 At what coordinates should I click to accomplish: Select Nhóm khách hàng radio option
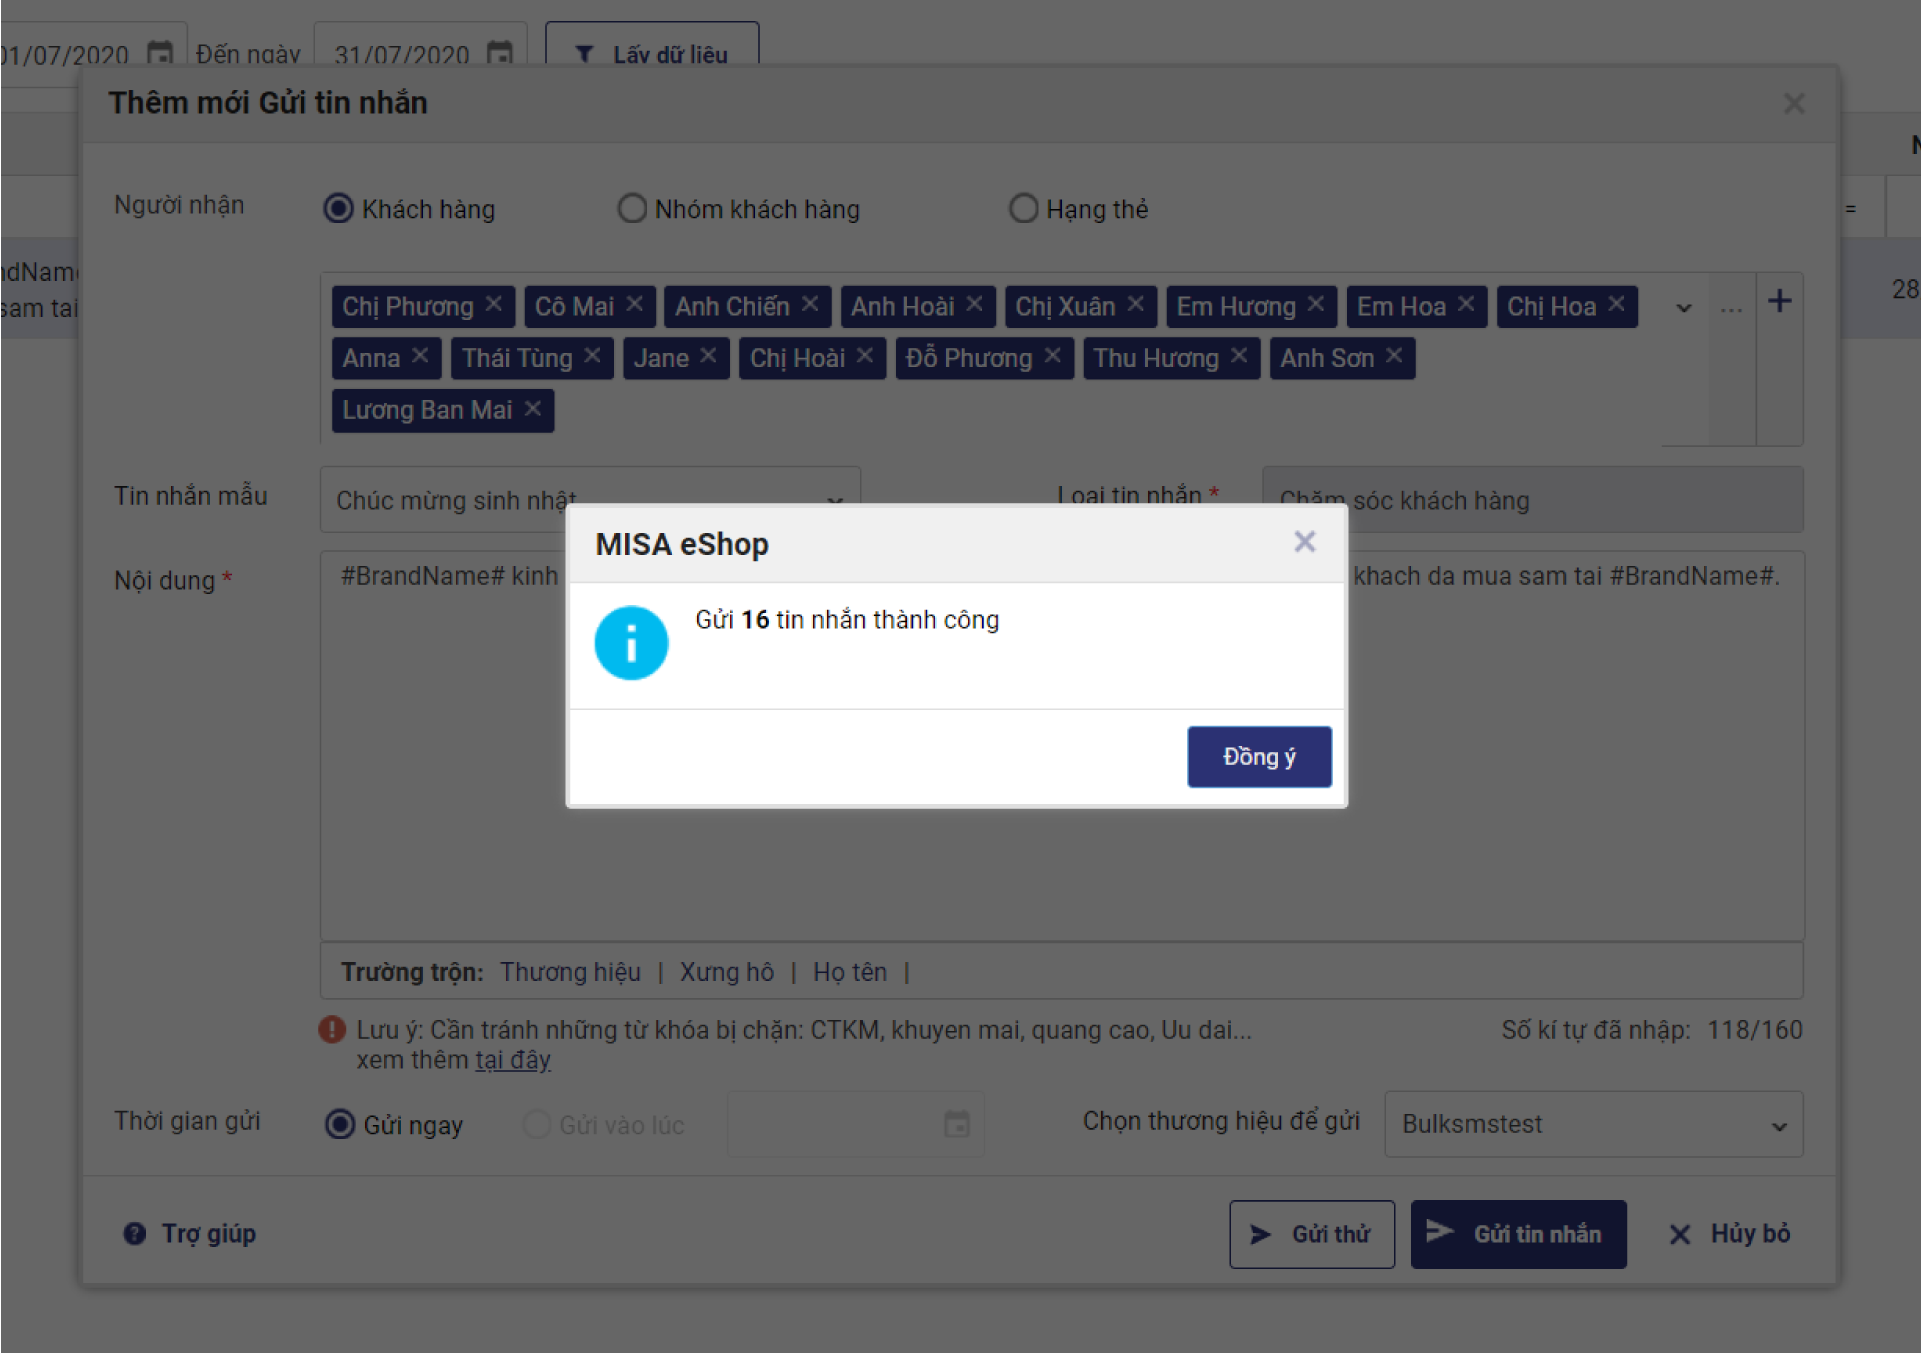click(x=632, y=208)
